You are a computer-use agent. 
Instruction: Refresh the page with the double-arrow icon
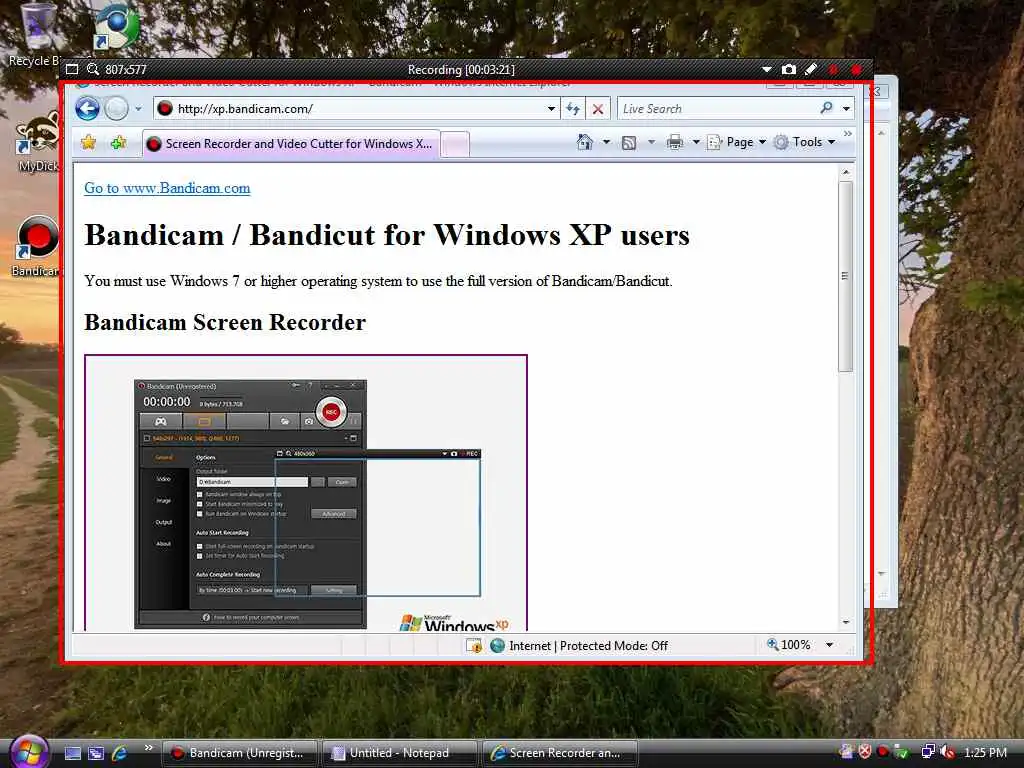pyautogui.click(x=573, y=108)
